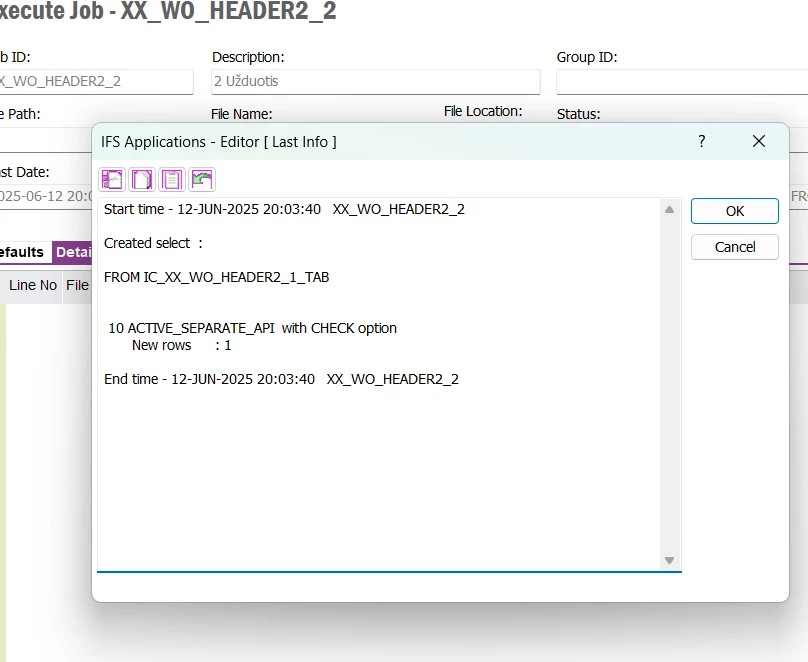This screenshot has height=662, width=808.
Task: Dismiss the editor with Cancel
Action: [734, 247]
